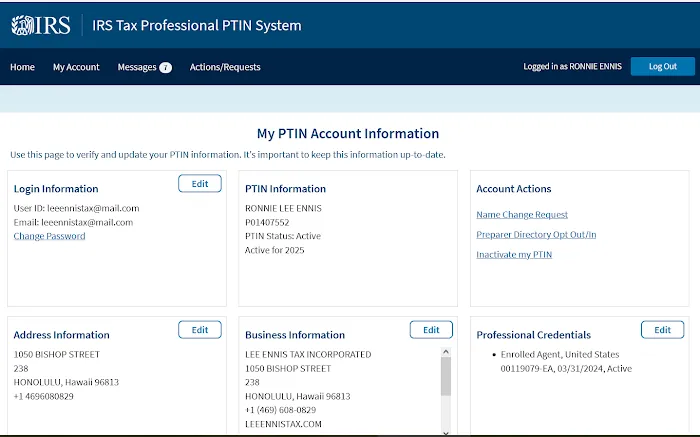
Task: Click the IRS eagle logo
Action: (x=41, y=25)
